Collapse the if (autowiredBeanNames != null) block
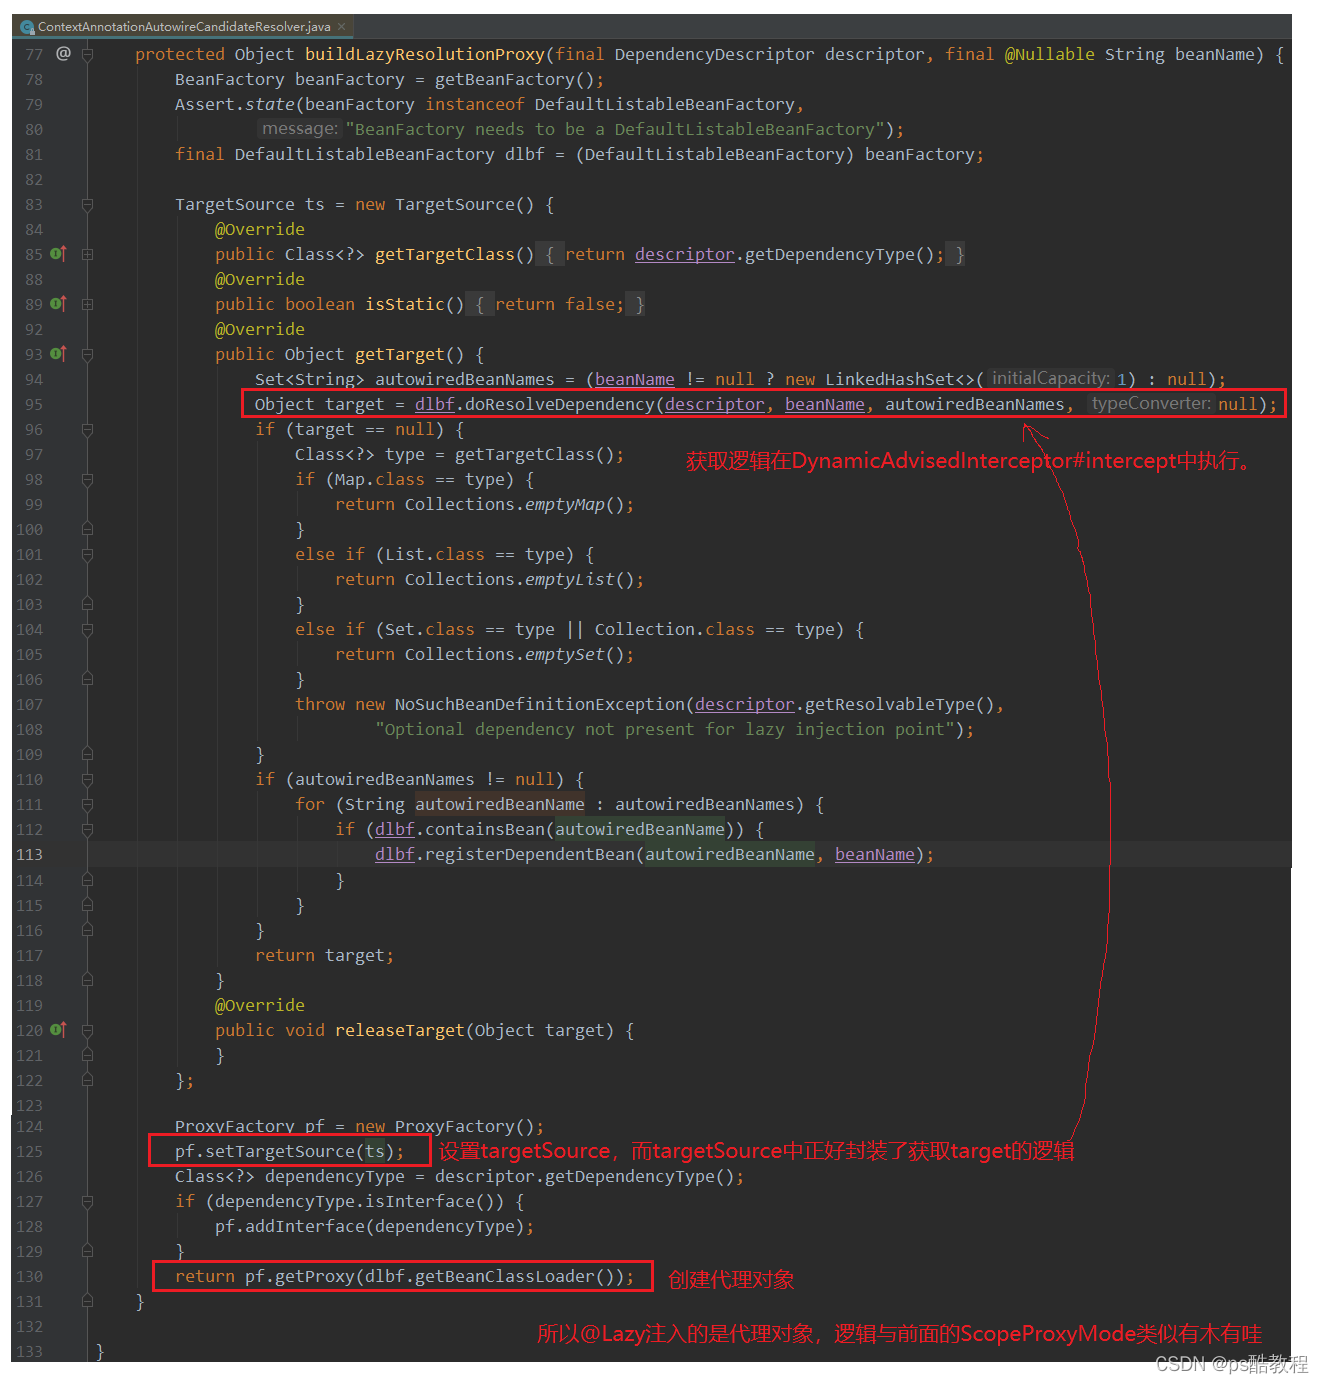The height and width of the screenshot is (1384, 1324). pyautogui.click(x=87, y=779)
